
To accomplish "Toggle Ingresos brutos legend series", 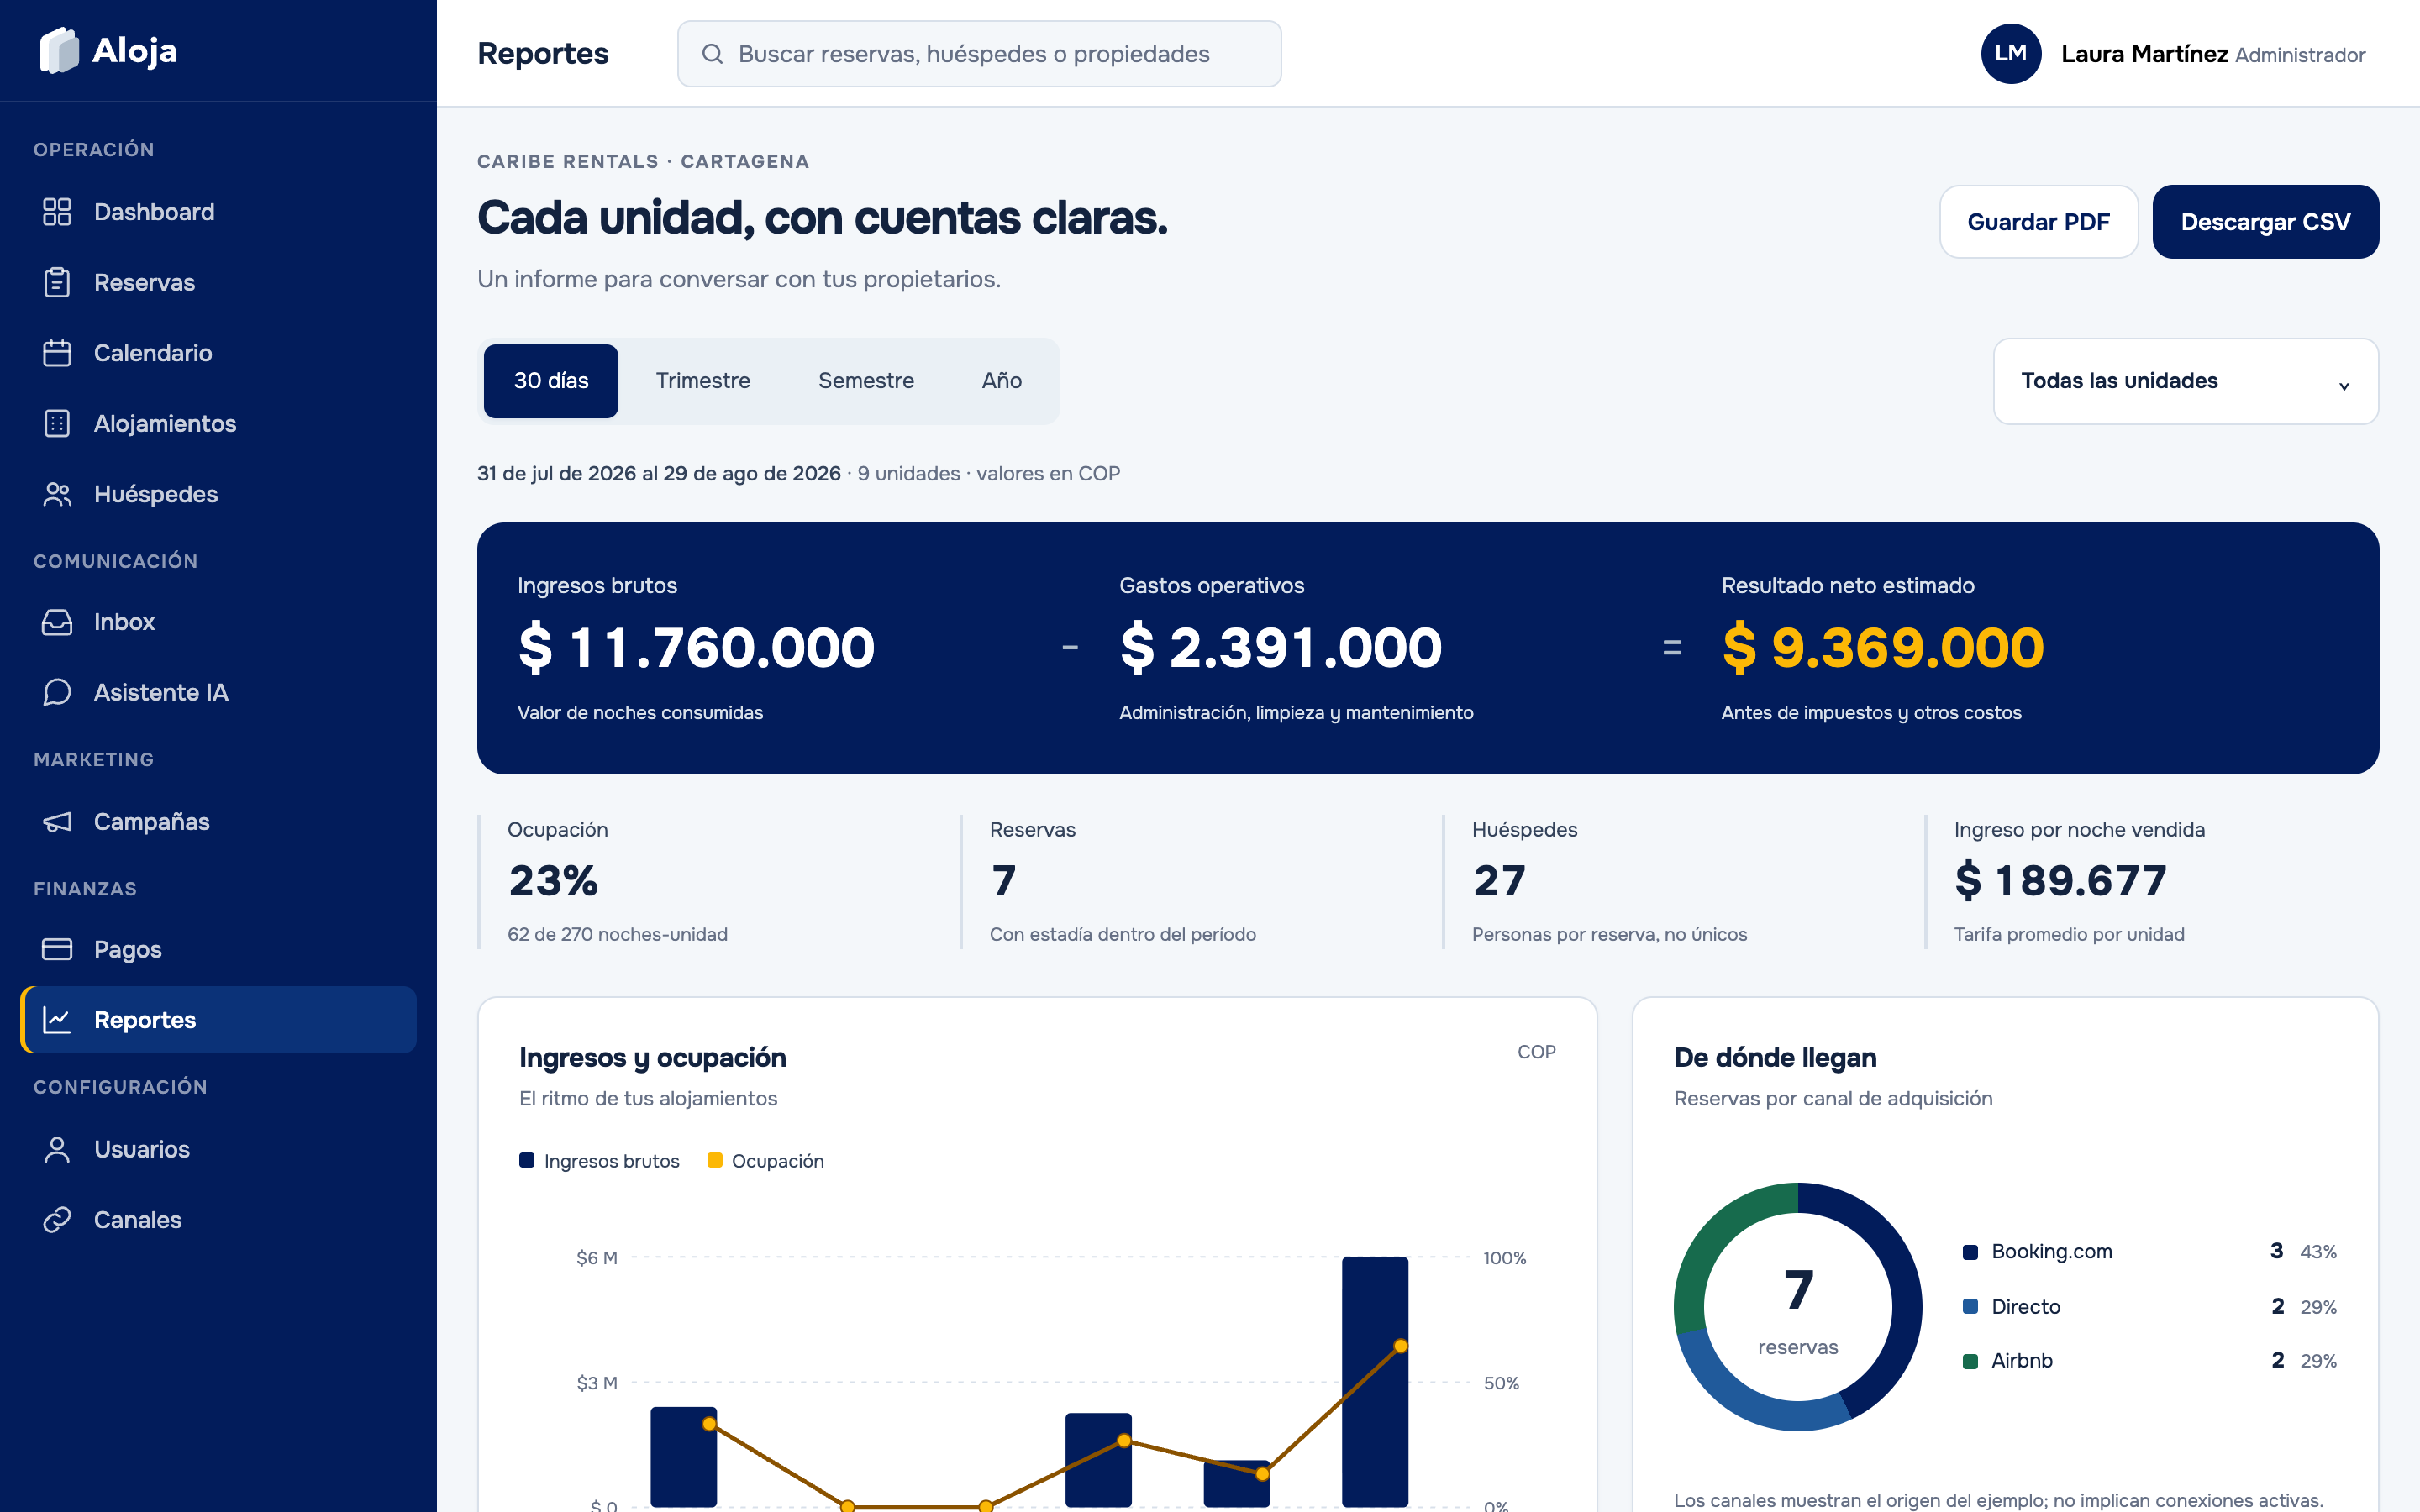I will 599,1161.
